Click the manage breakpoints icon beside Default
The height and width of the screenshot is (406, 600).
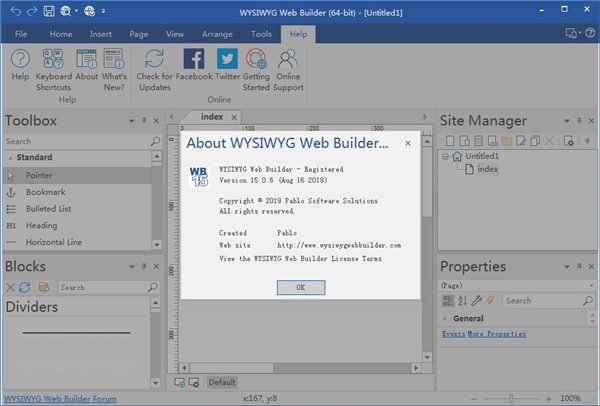pos(194,382)
